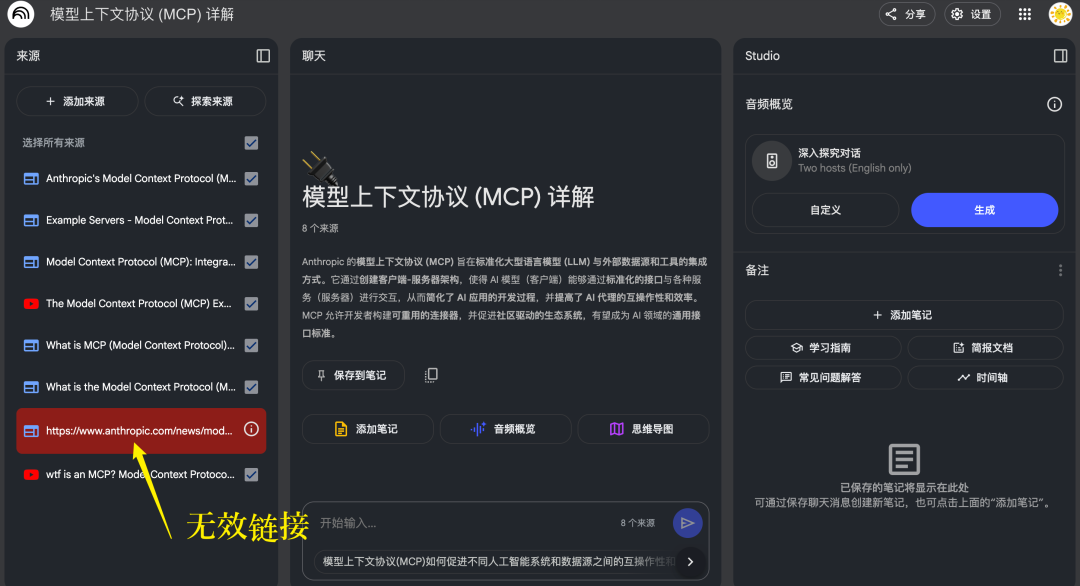1080x586 pixels.
Task: Open the 音频概览 info icon
Action: point(1055,105)
